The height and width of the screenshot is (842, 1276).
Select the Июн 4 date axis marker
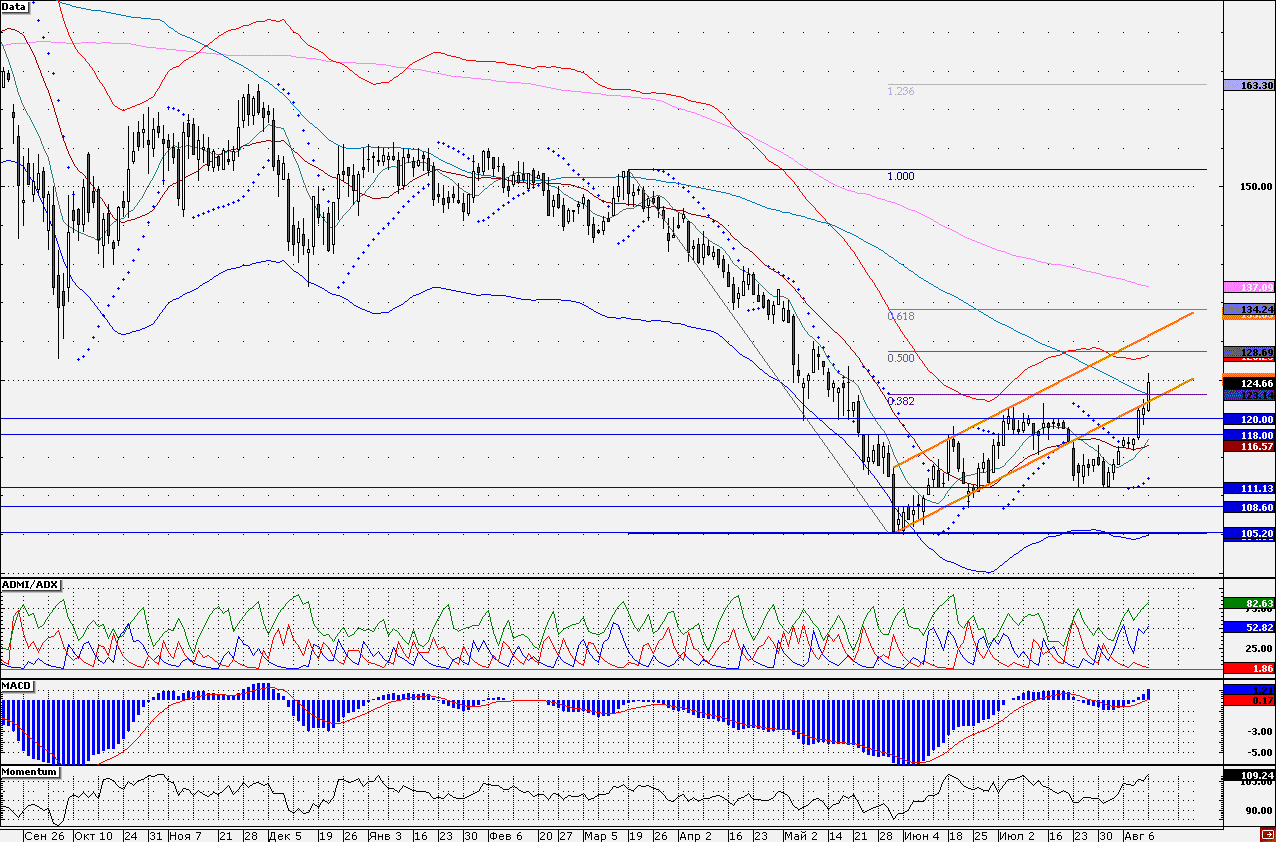click(x=921, y=834)
